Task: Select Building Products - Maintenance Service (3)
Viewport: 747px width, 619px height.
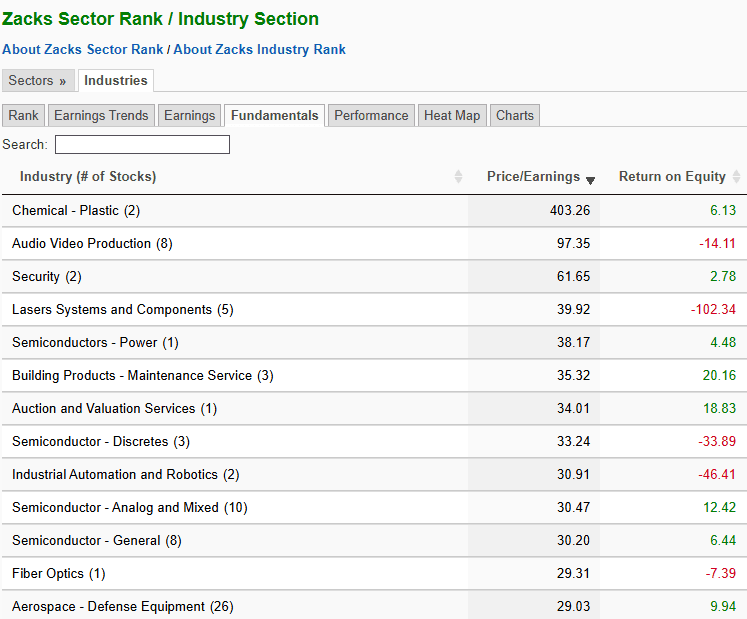Action: (143, 375)
